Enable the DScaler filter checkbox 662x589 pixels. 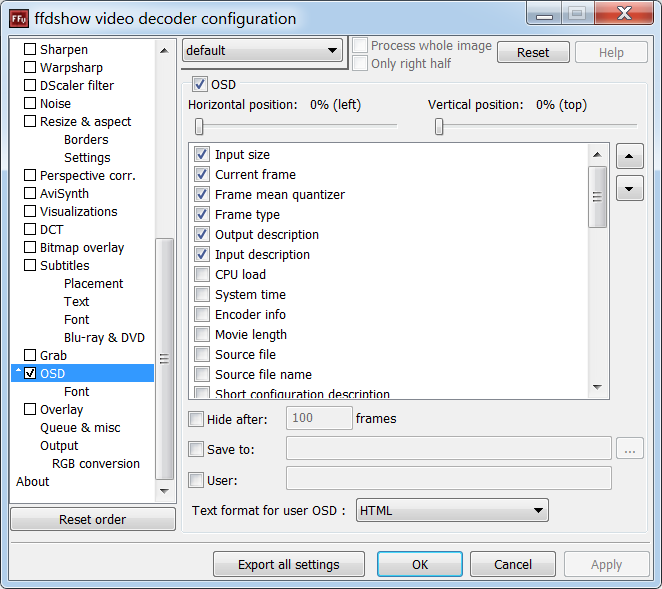pyautogui.click(x=30, y=85)
